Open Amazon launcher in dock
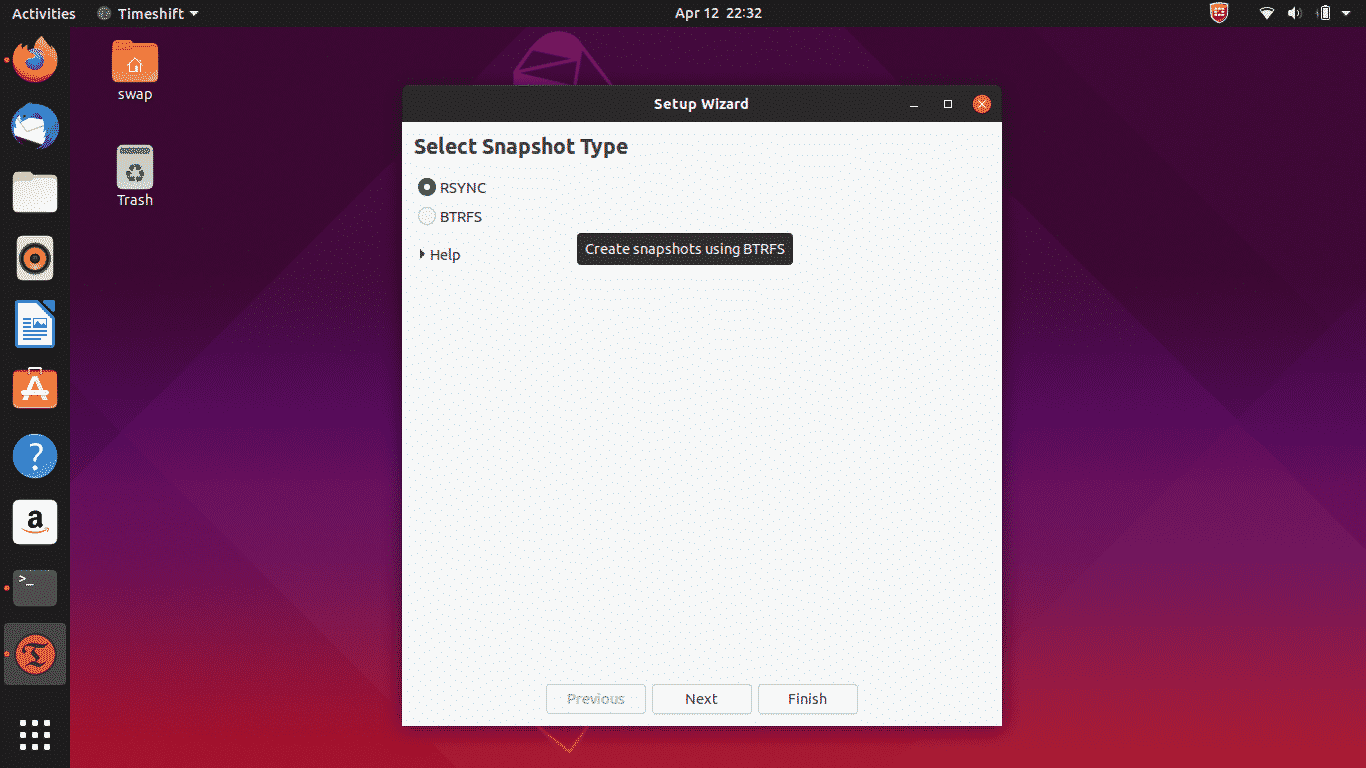Viewport: 1366px width, 768px height. [35, 522]
